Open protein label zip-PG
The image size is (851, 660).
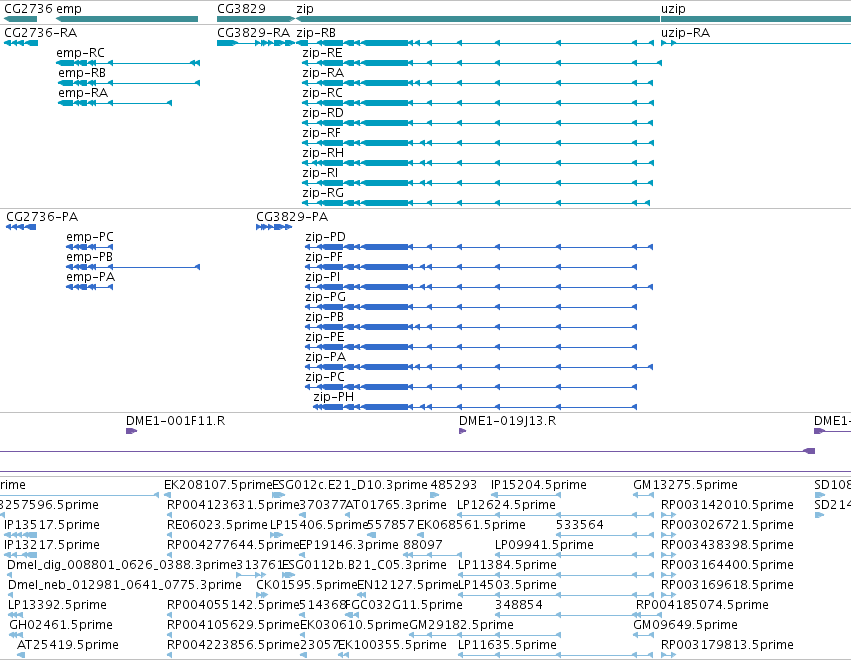[x=325, y=297]
